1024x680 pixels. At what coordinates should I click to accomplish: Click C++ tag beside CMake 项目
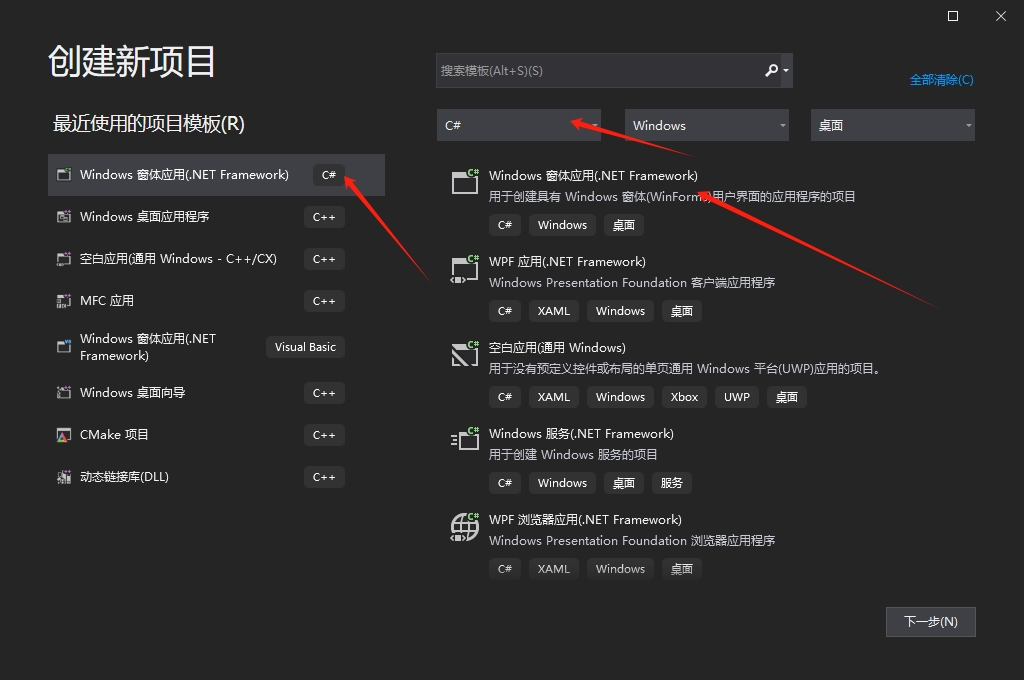(x=324, y=435)
